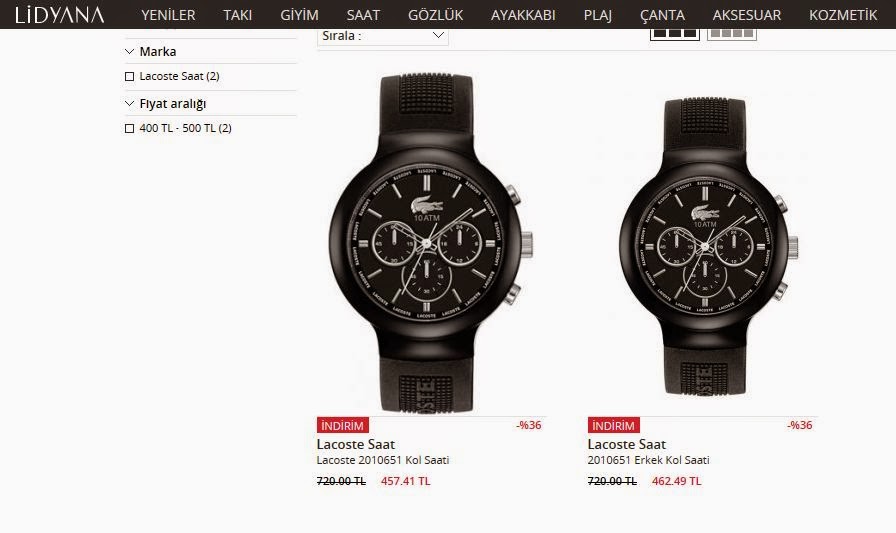
Task: Switch to three-column grid view
Action: click(674, 34)
